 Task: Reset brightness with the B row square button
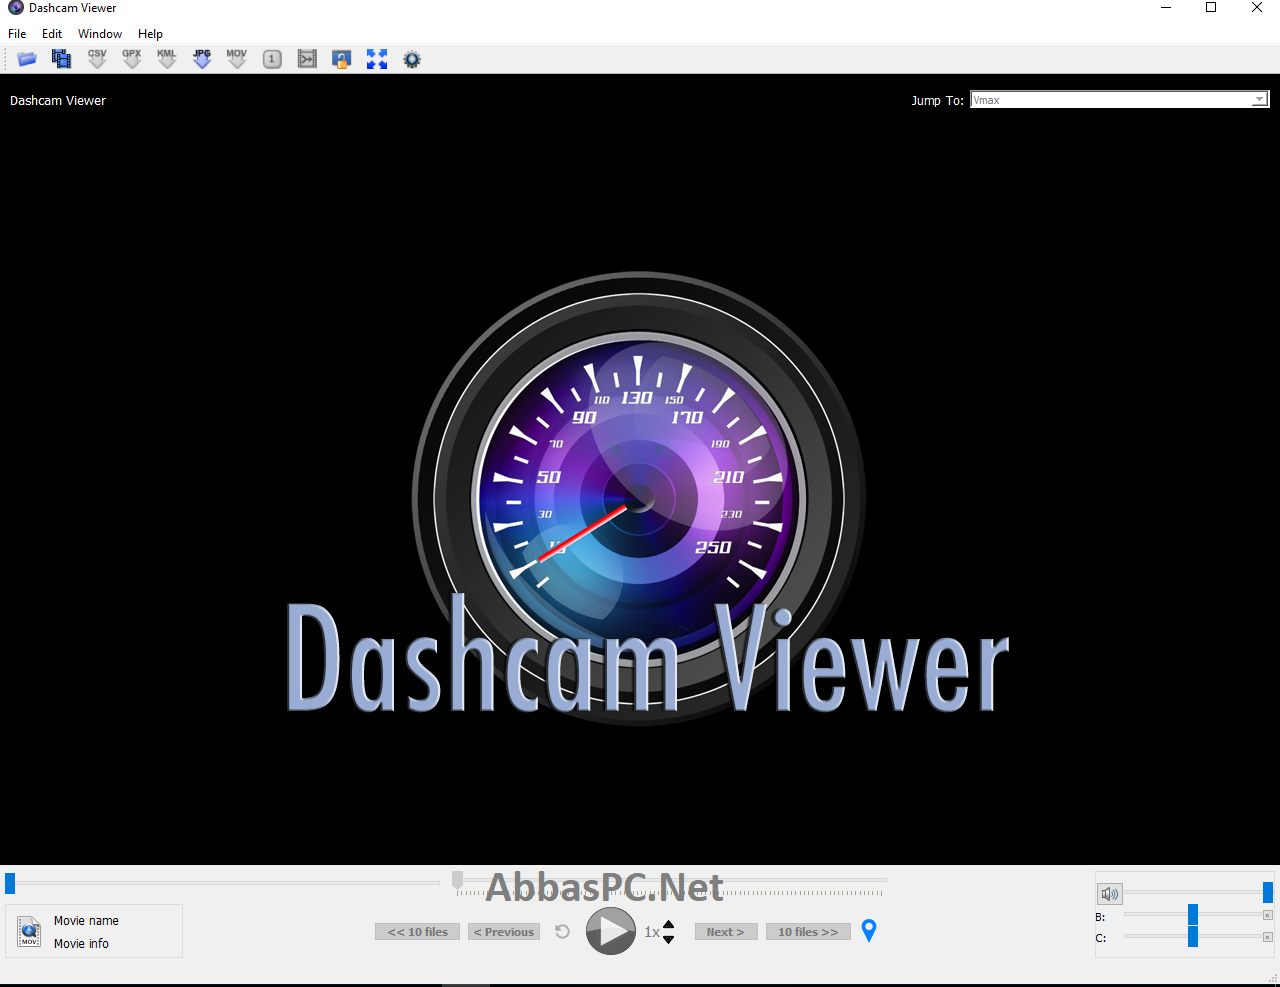pyautogui.click(x=1268, y=915)
